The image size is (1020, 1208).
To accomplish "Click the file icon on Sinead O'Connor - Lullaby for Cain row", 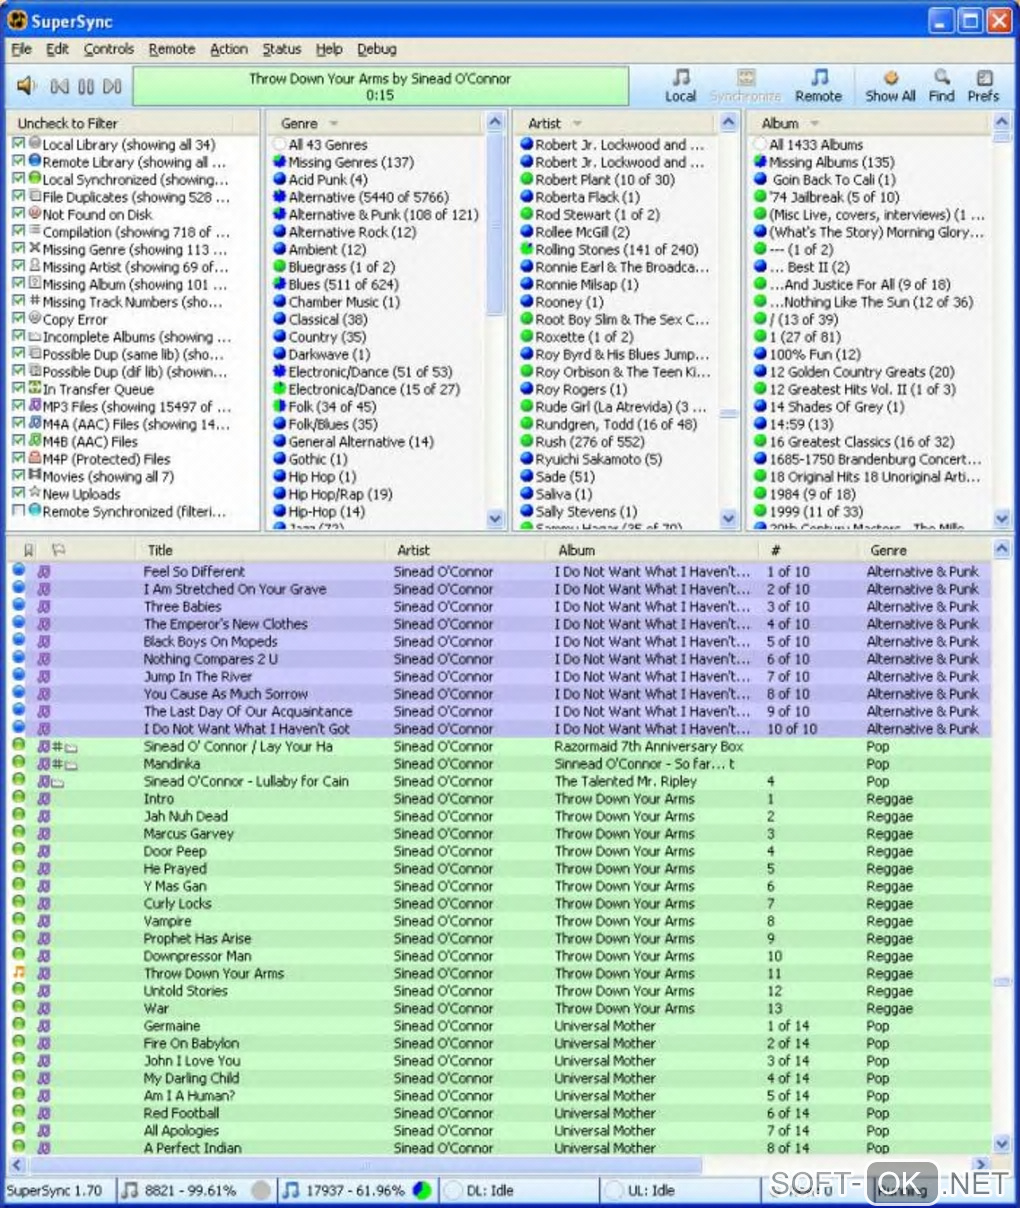I will point(44,781).
